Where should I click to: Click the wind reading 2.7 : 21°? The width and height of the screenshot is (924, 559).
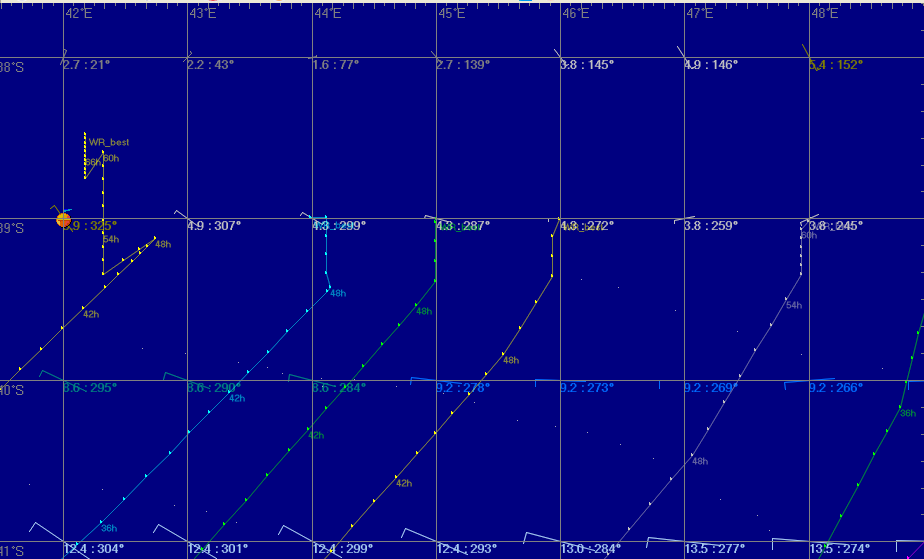point(86,65)
